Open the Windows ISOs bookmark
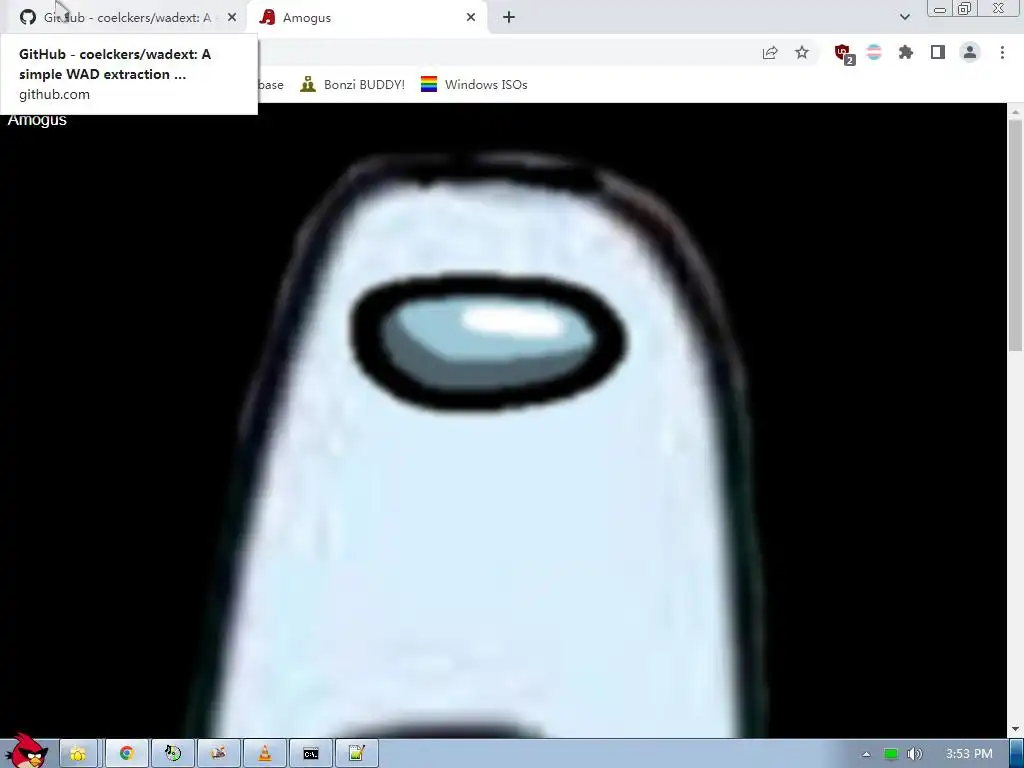 pos(474,84)
